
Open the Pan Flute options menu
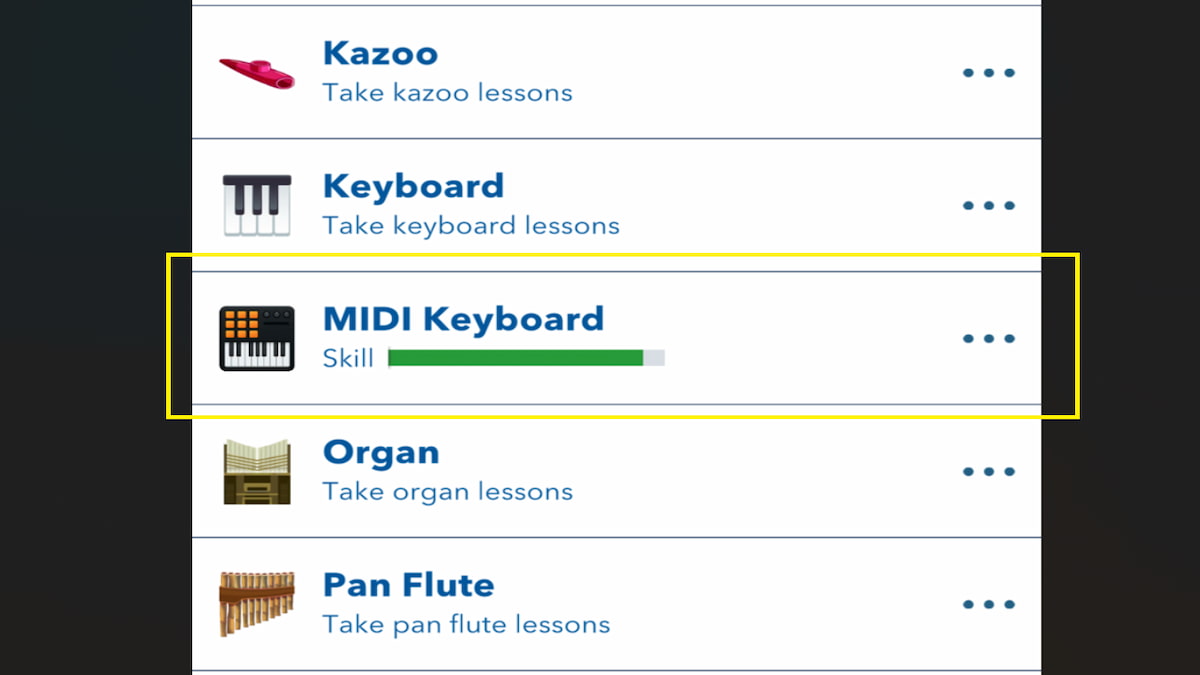988,603
